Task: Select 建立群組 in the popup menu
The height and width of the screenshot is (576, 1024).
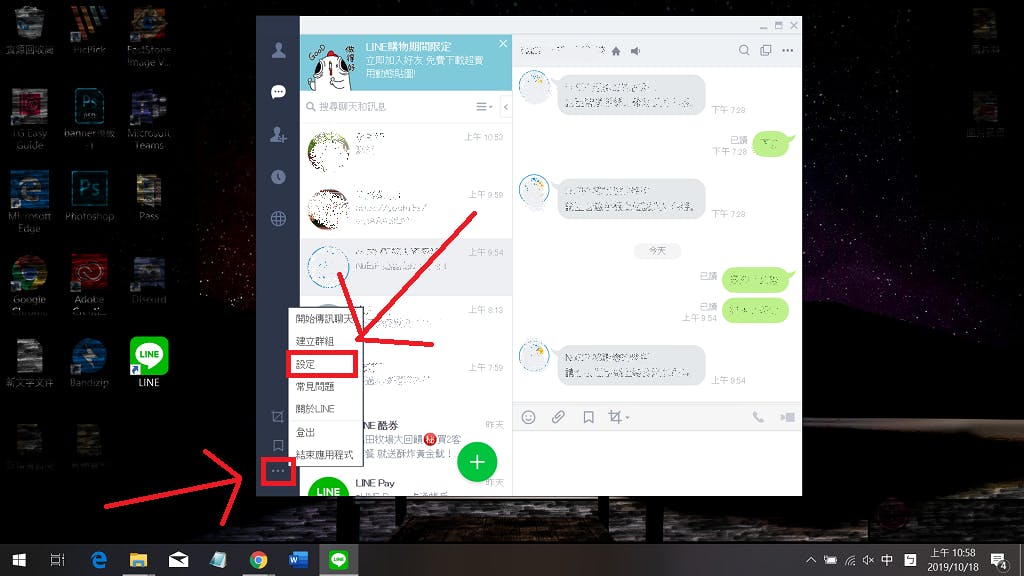Action: point(325,341)
